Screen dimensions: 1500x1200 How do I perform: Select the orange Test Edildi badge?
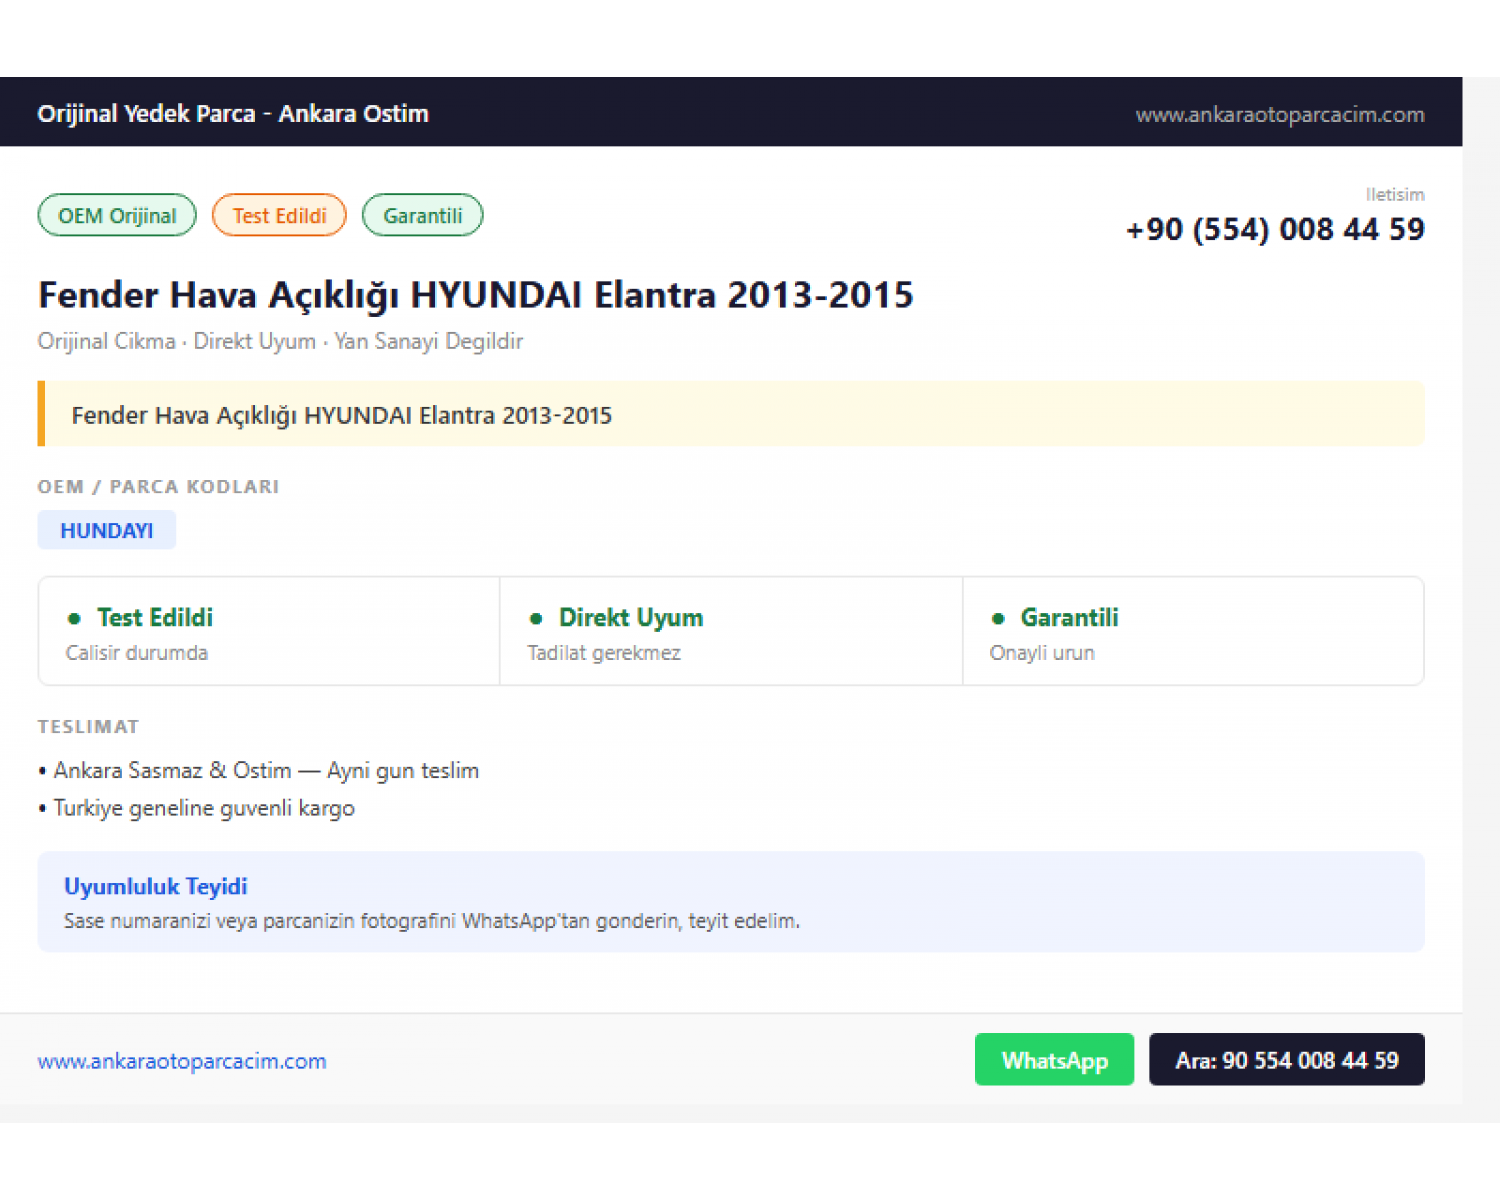point(279,215)
